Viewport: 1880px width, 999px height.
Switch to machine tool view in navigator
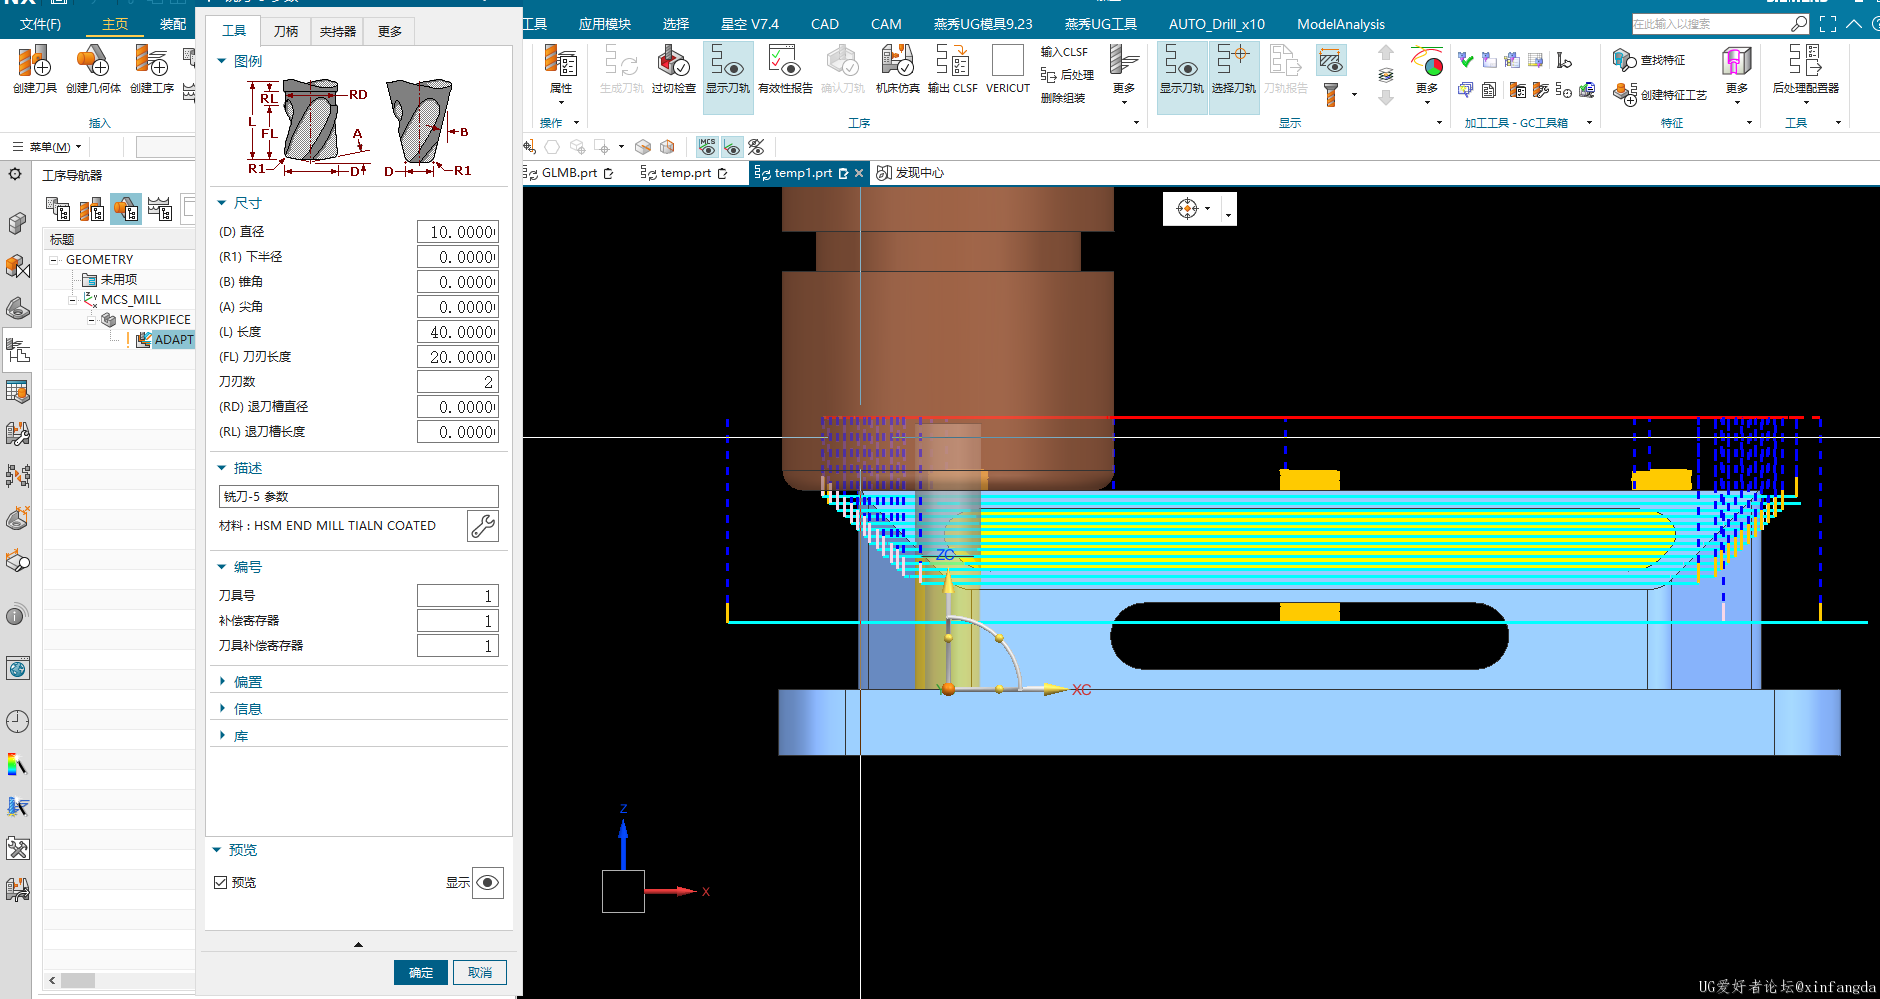92,209
